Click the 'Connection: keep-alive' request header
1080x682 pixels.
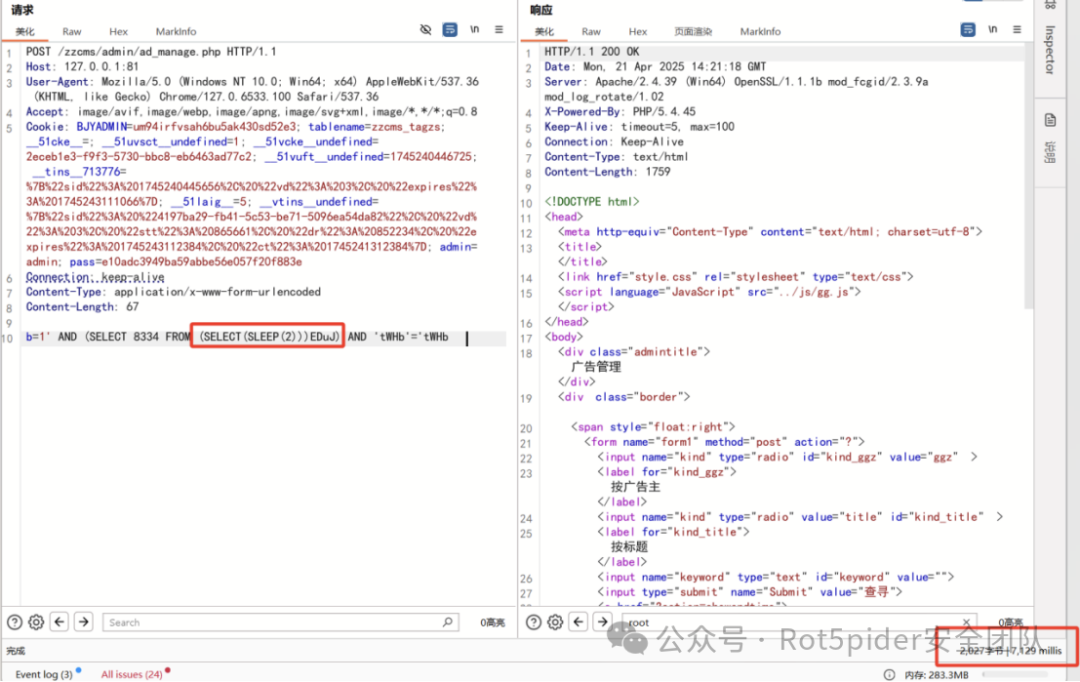[95, 277]
